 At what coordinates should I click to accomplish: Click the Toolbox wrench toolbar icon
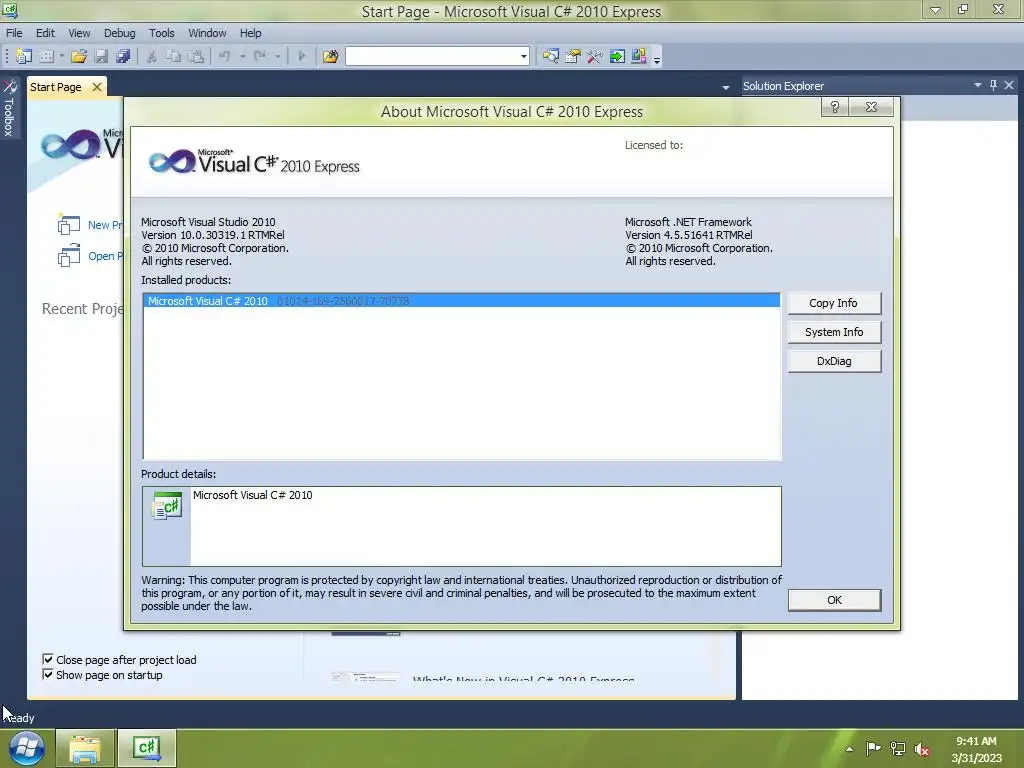click(594, 56)
